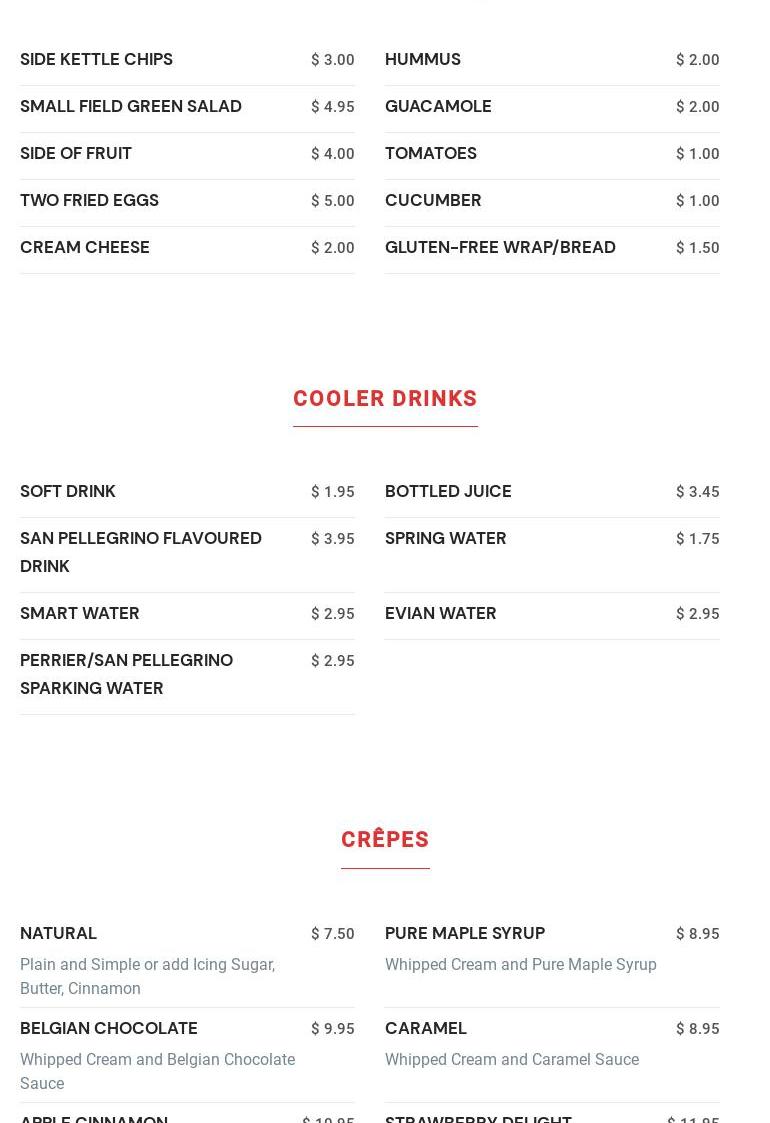The image size is (770, 1123).
Task: Click the SMART WATER item
Action: pos(80,614)
